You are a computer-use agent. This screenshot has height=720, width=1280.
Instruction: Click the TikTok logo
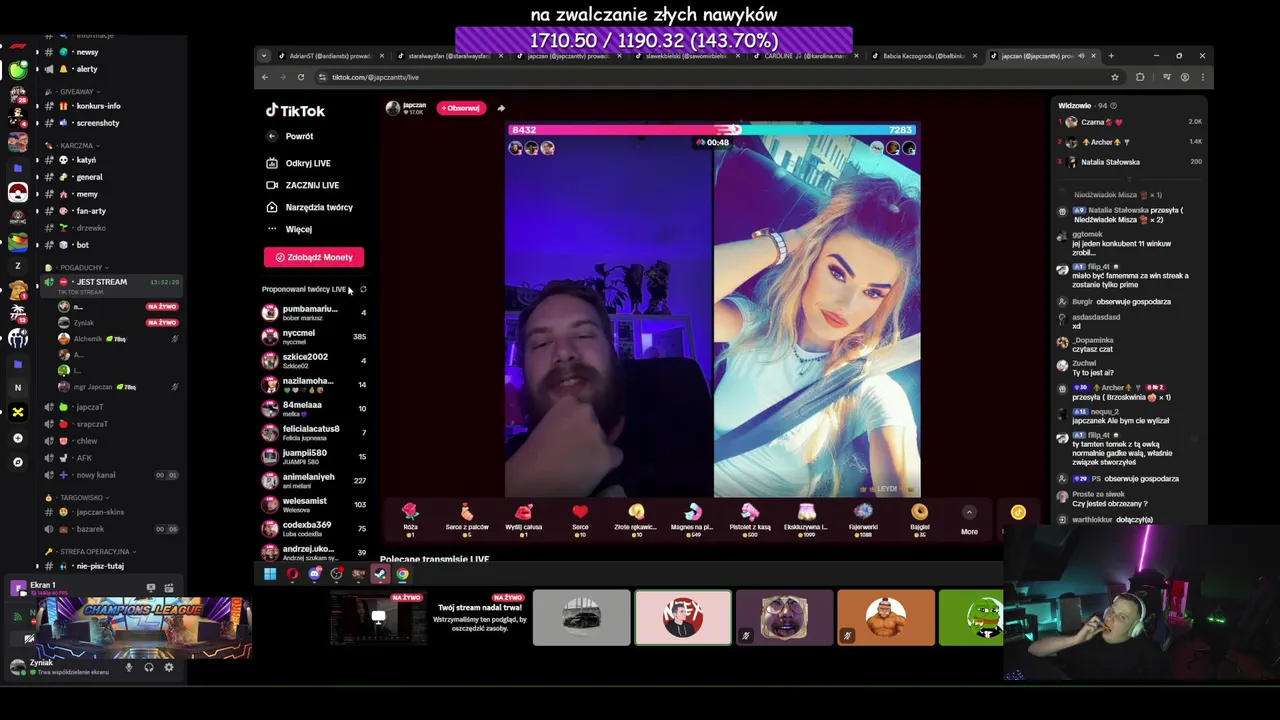tap(295, 111)
